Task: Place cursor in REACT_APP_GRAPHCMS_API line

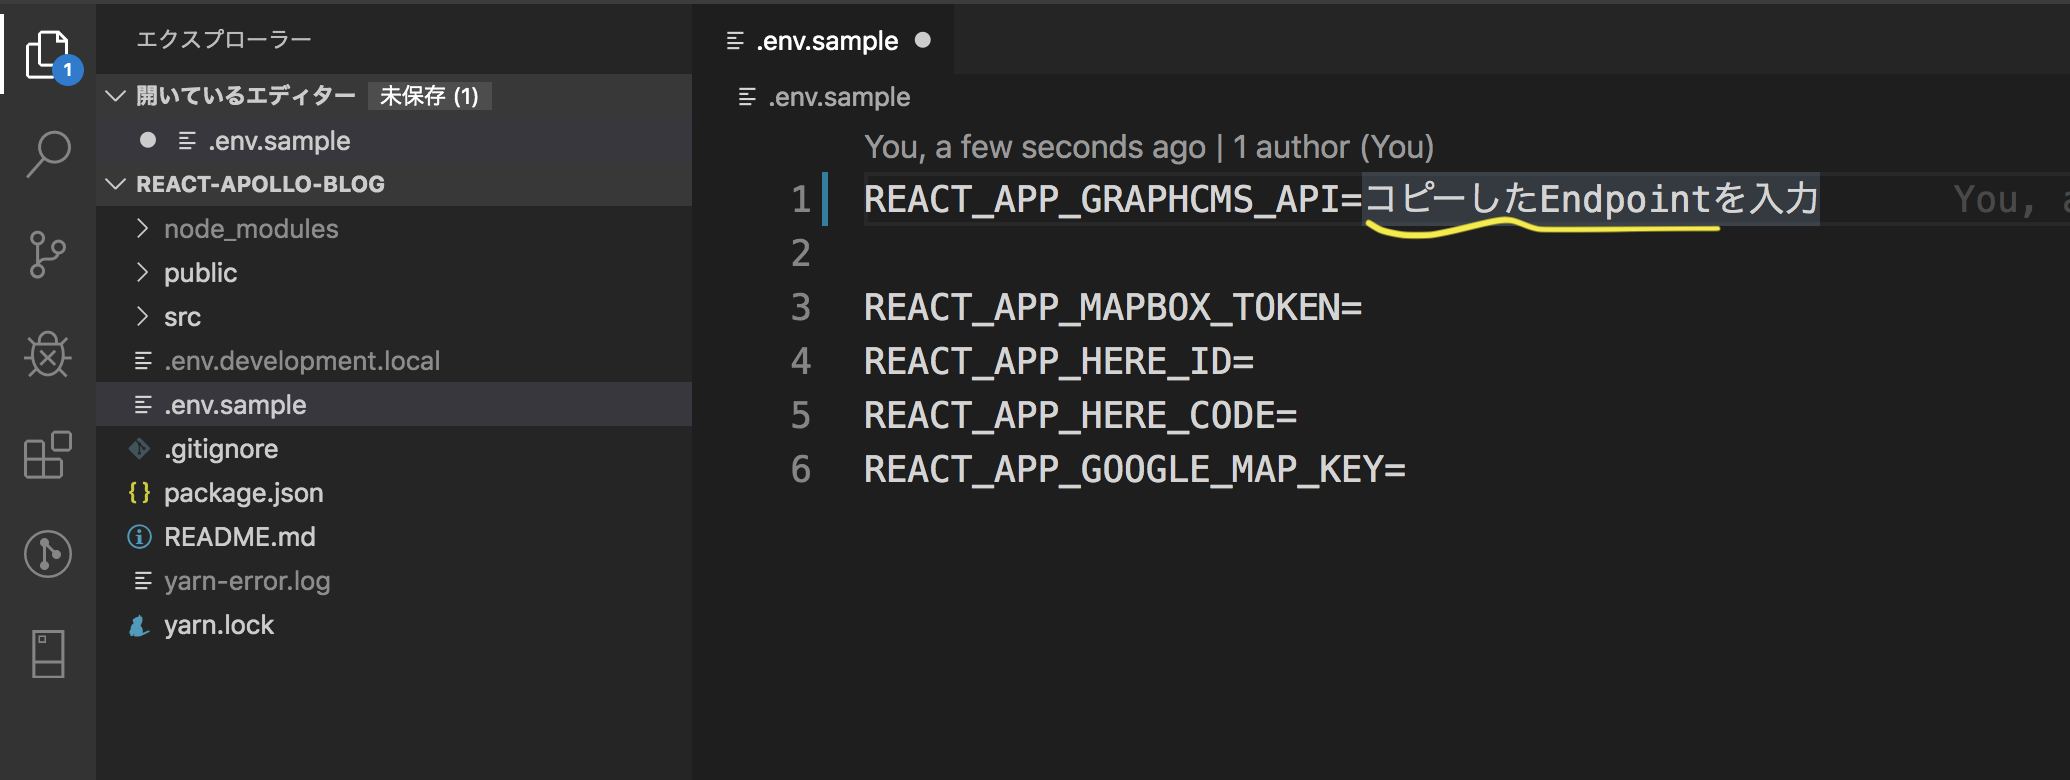Action: coord(1341,199)
